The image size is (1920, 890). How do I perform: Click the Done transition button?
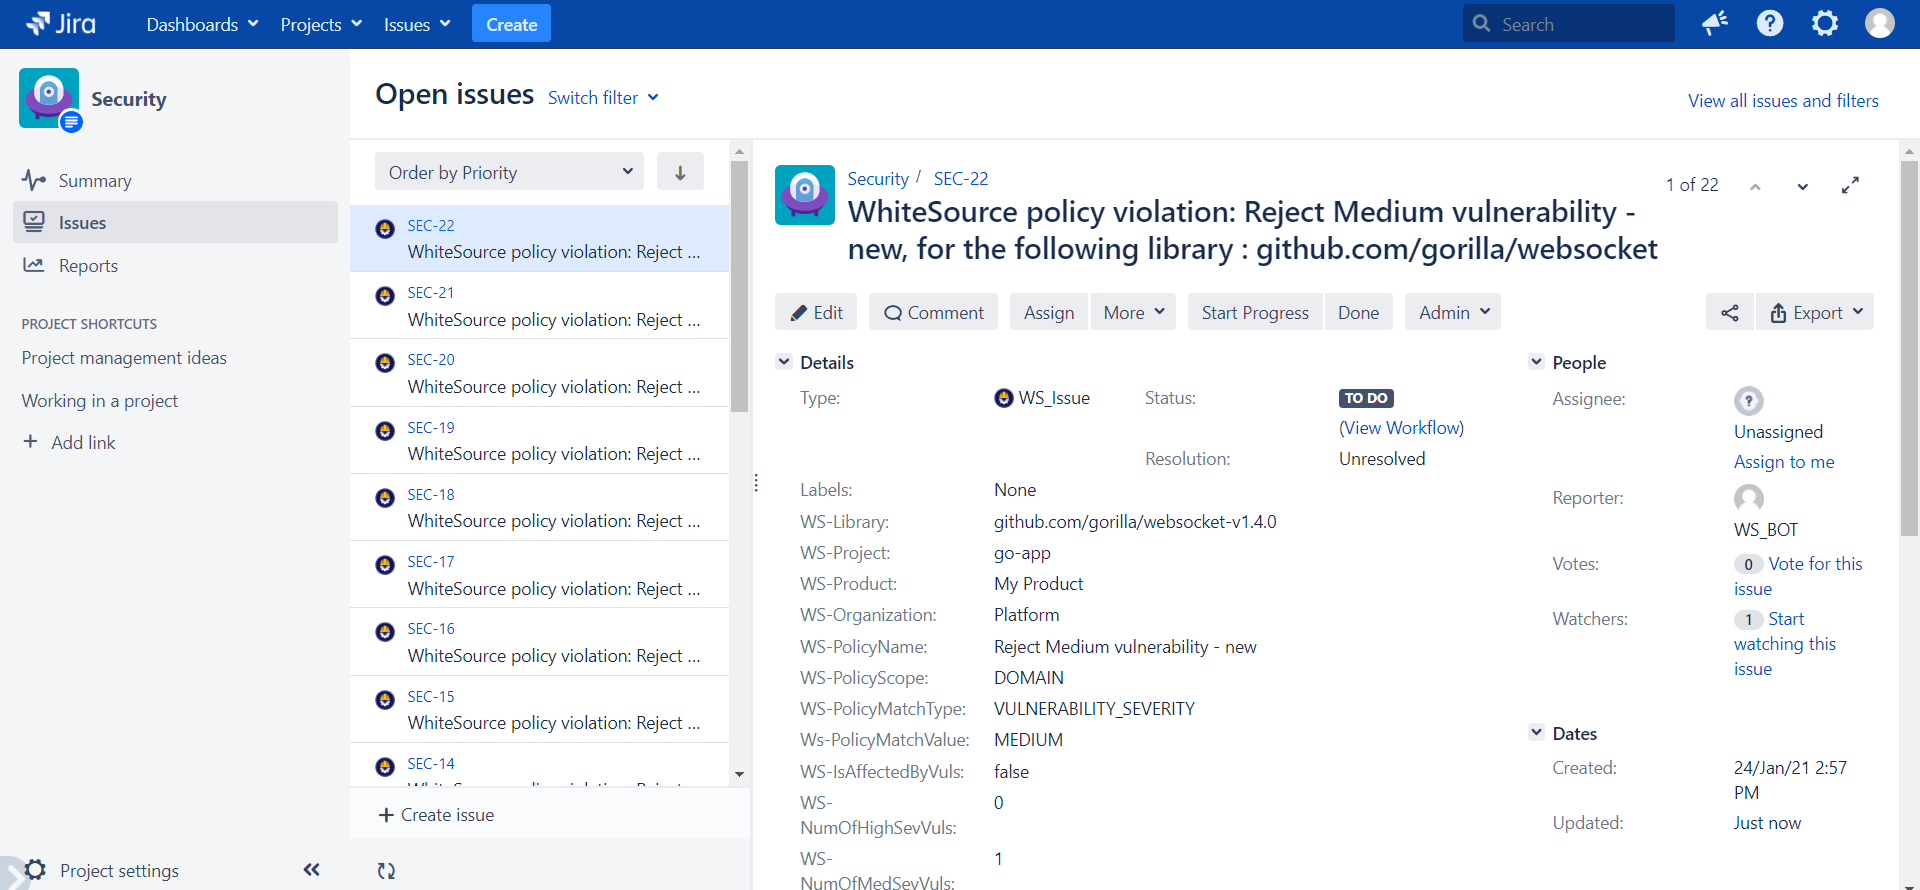(x=1358, y=313)
